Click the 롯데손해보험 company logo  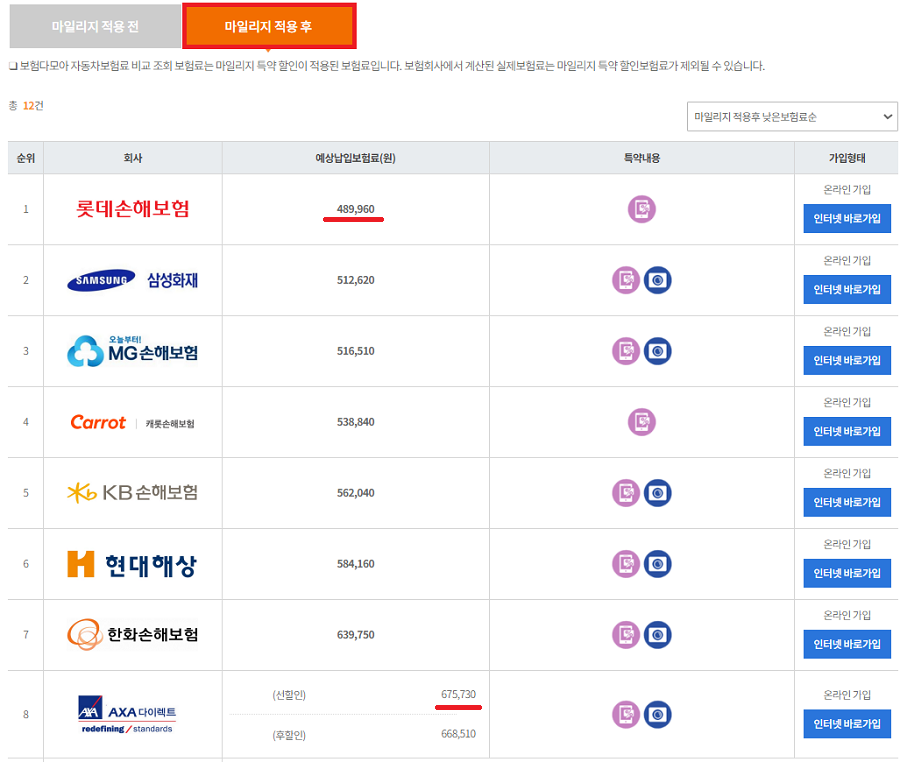click(133, 209)
